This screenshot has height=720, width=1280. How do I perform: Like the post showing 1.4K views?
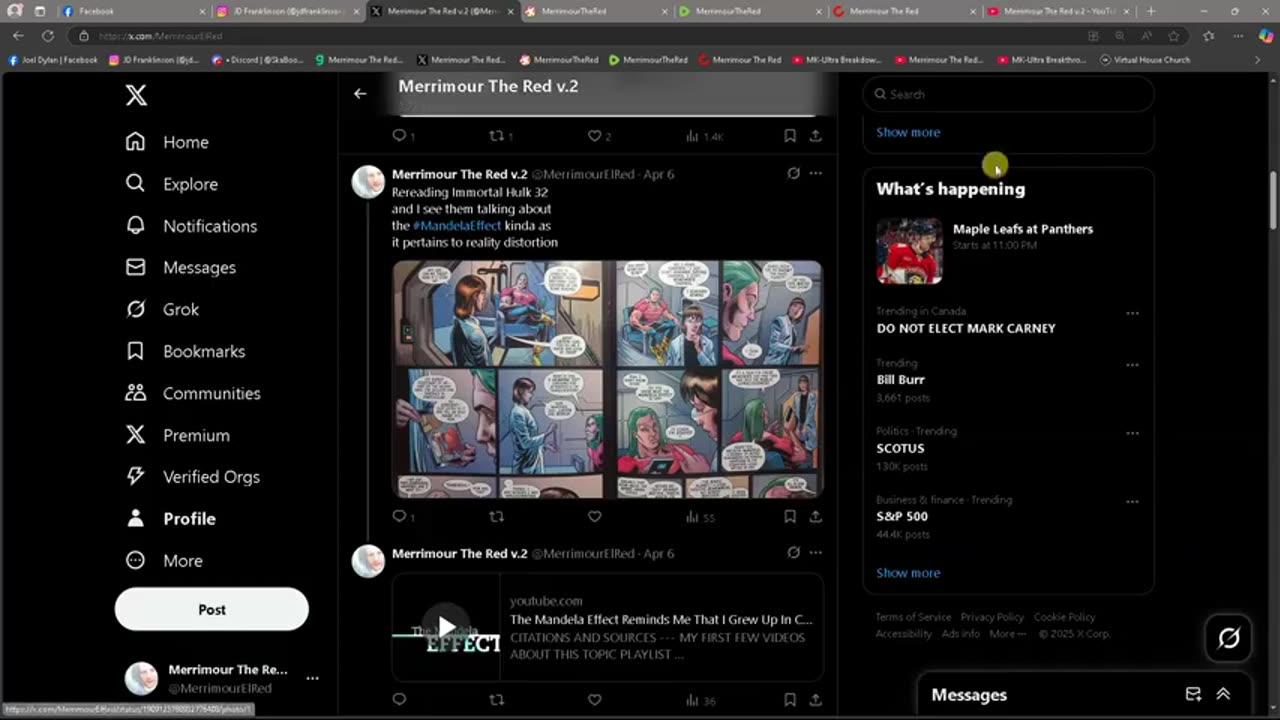click(x=598, y=136)
